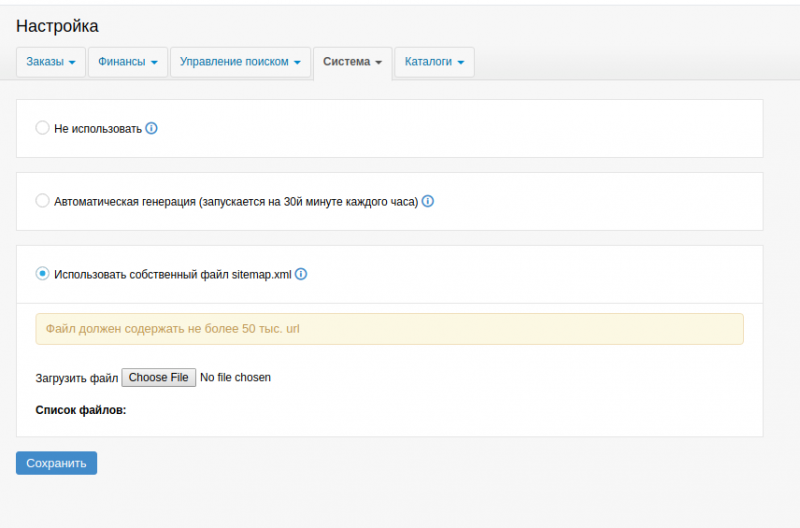Image resolution: width=800 pixels, height=528 pixels.
Task: Click the blue 'Сохранить' button
Action: click(56, 463)
